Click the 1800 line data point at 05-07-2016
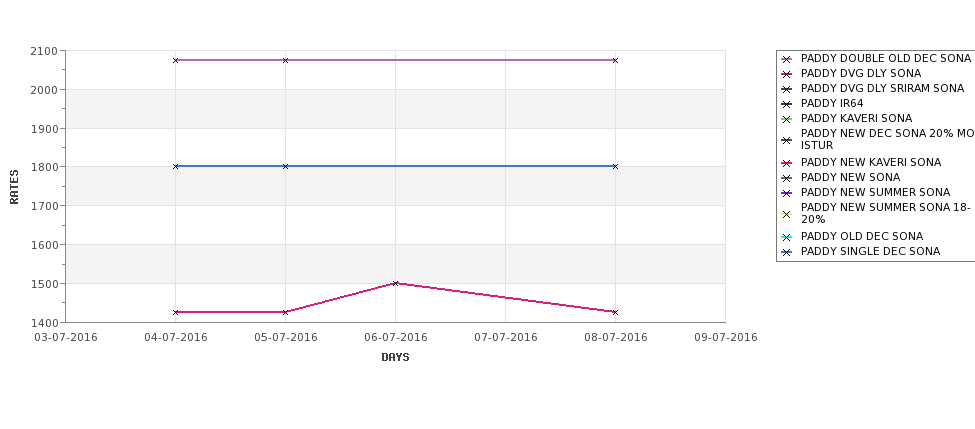 (x=286, y=166)
